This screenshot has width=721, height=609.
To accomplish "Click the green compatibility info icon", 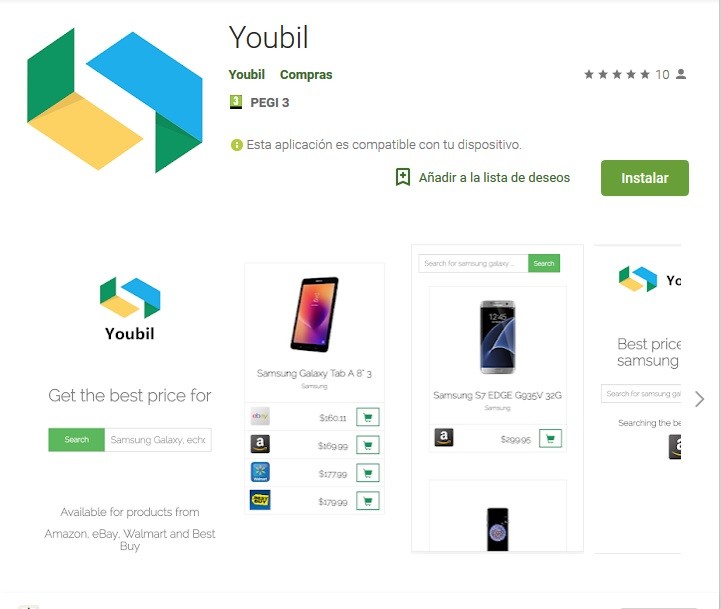I will point(236,145).
